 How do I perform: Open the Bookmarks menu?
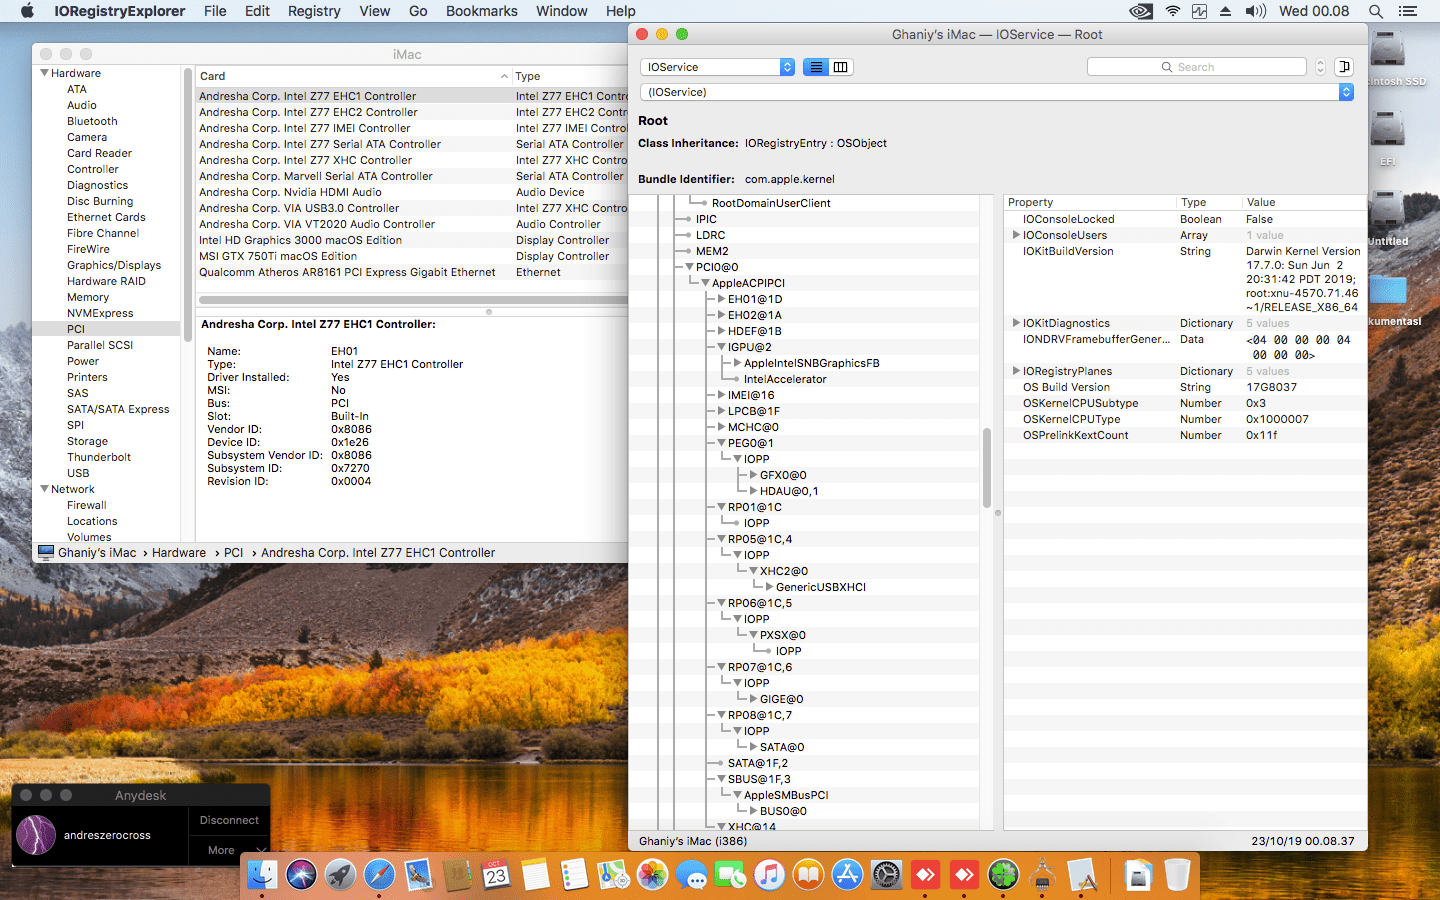pos(481,11)
